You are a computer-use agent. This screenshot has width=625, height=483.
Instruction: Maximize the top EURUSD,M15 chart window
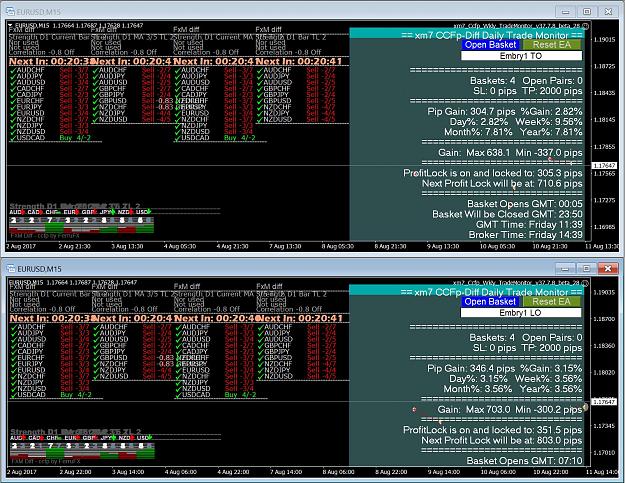(x=587, y=12)
